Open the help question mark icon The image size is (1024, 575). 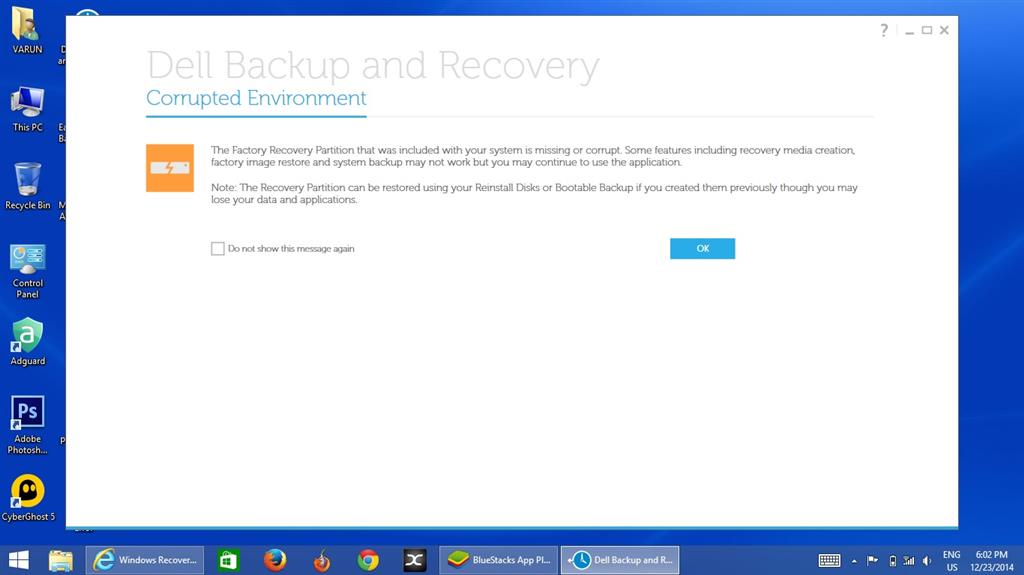[884, 30]
